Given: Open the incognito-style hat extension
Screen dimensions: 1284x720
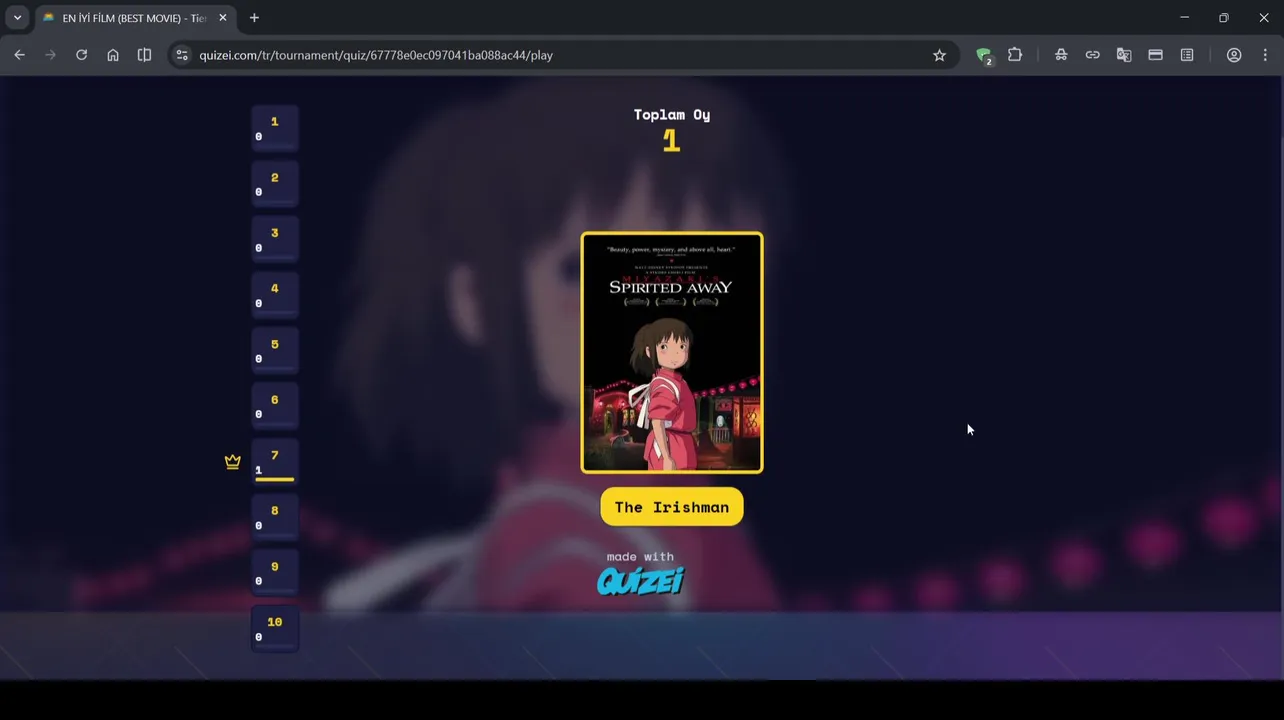Looking at the screenshot, I should (1061, 55).
